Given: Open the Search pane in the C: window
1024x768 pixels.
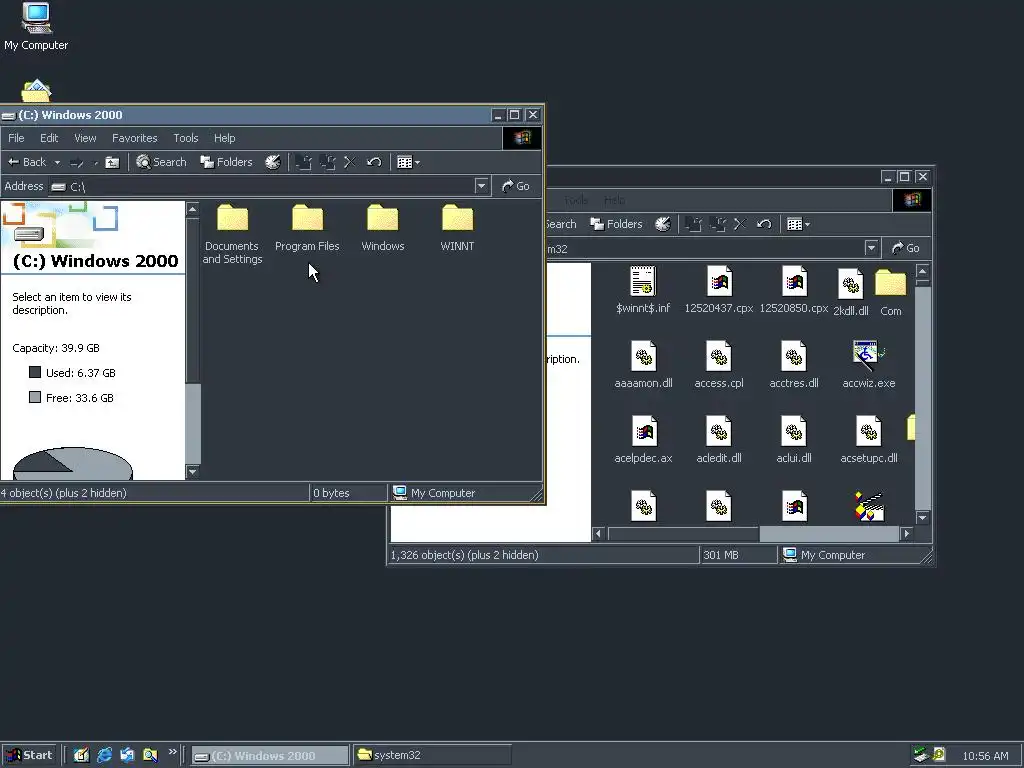Looking at the screenshot, I should tap(161, 162).
